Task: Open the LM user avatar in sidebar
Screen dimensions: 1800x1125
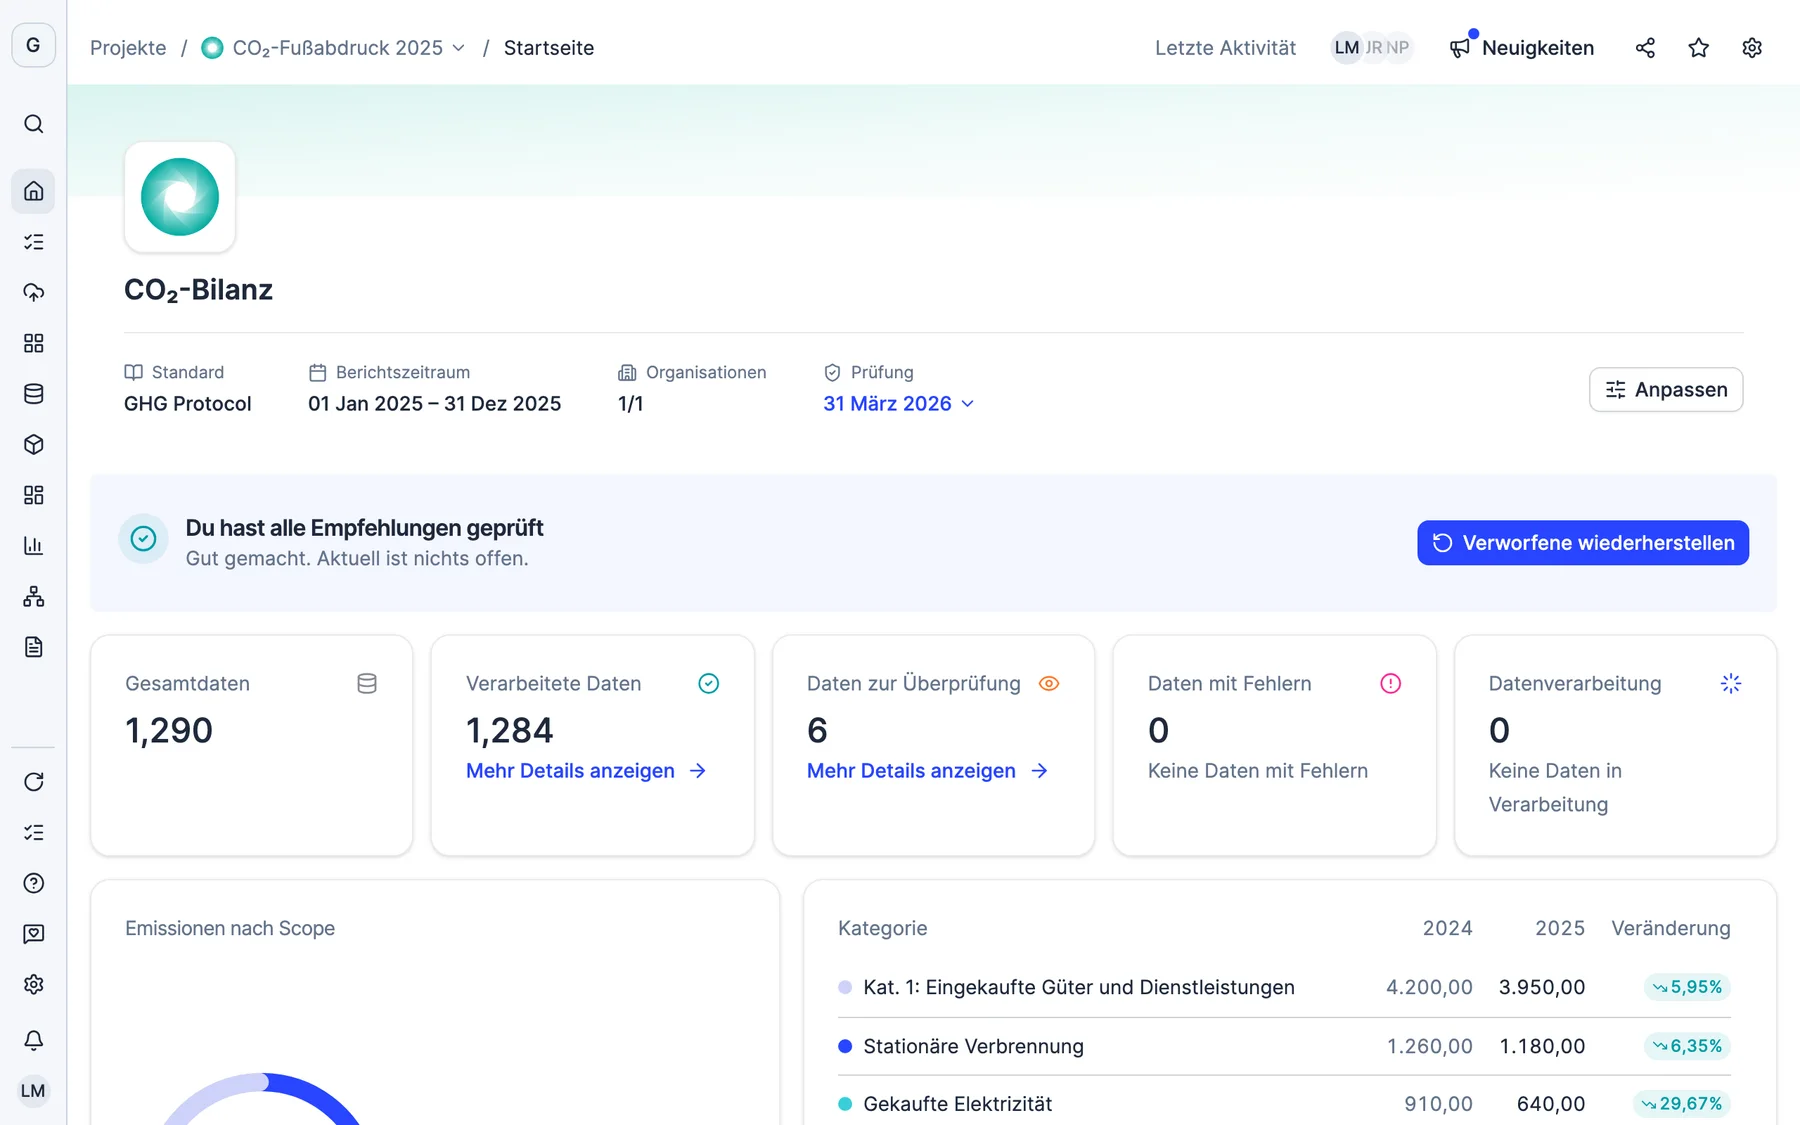Action: coord(33,1090)
